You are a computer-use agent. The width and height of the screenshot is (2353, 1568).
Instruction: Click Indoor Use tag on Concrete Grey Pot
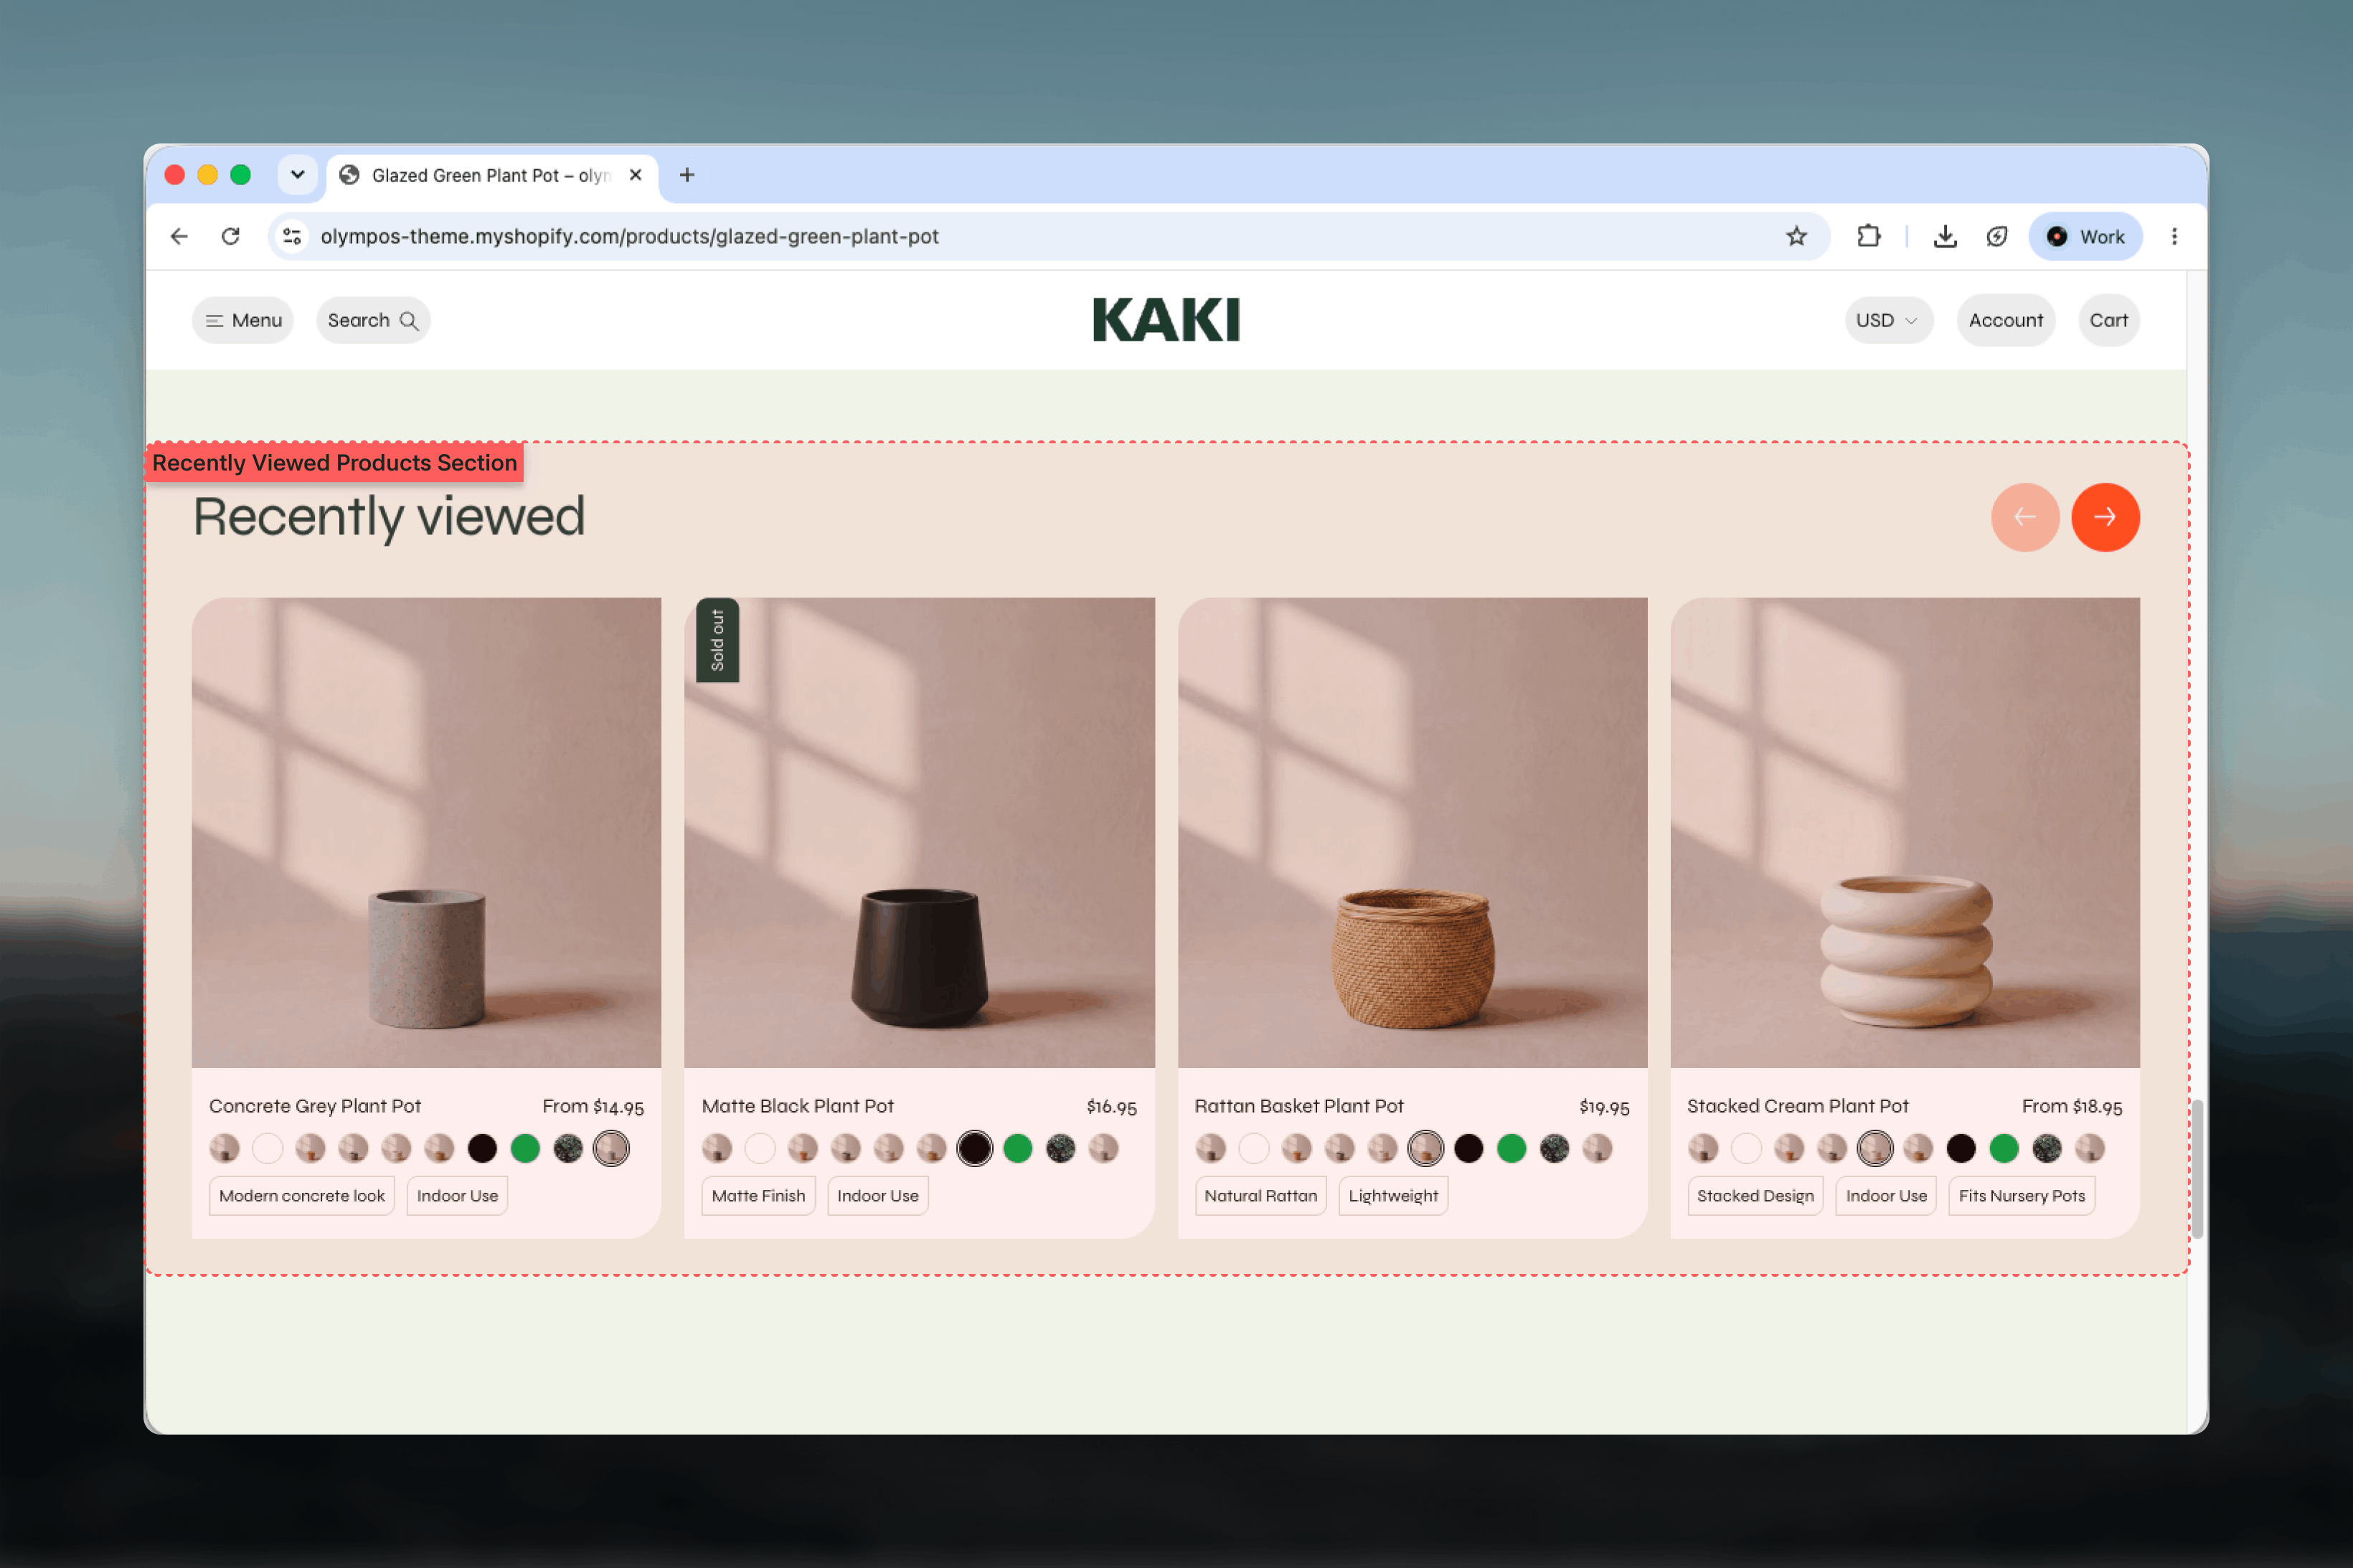457,1196
